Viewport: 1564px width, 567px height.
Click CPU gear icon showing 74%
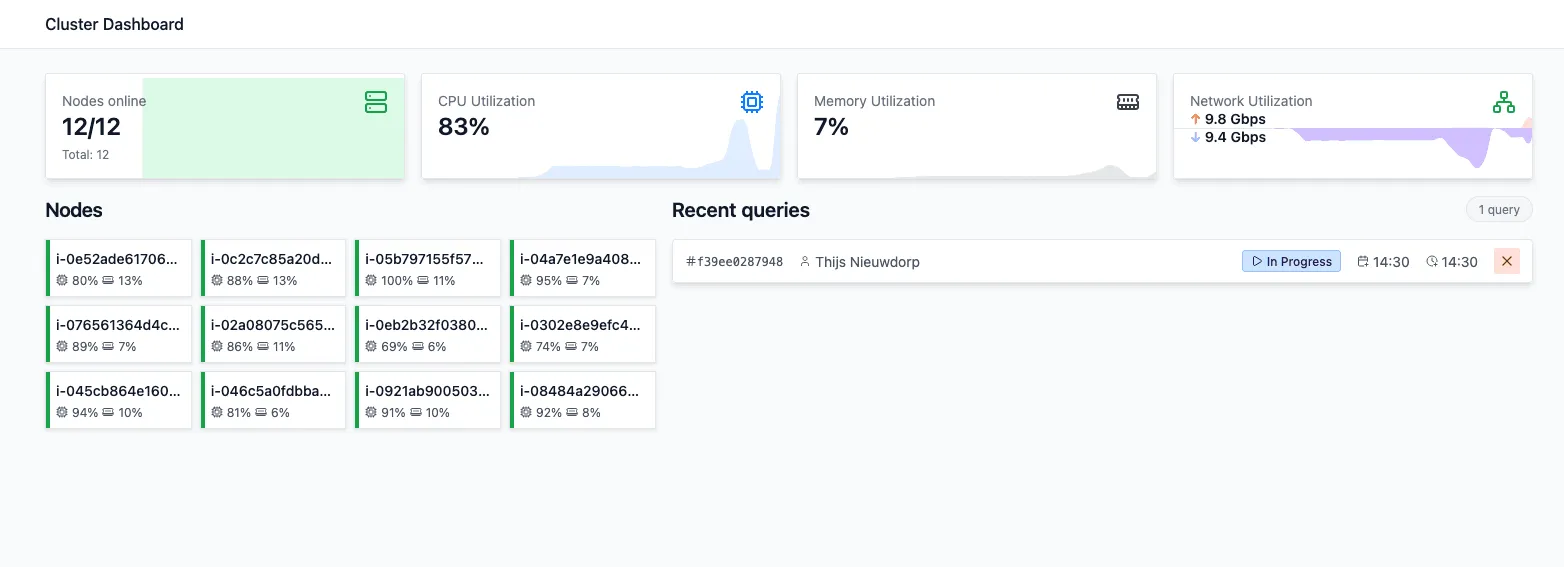coord(526,347)
